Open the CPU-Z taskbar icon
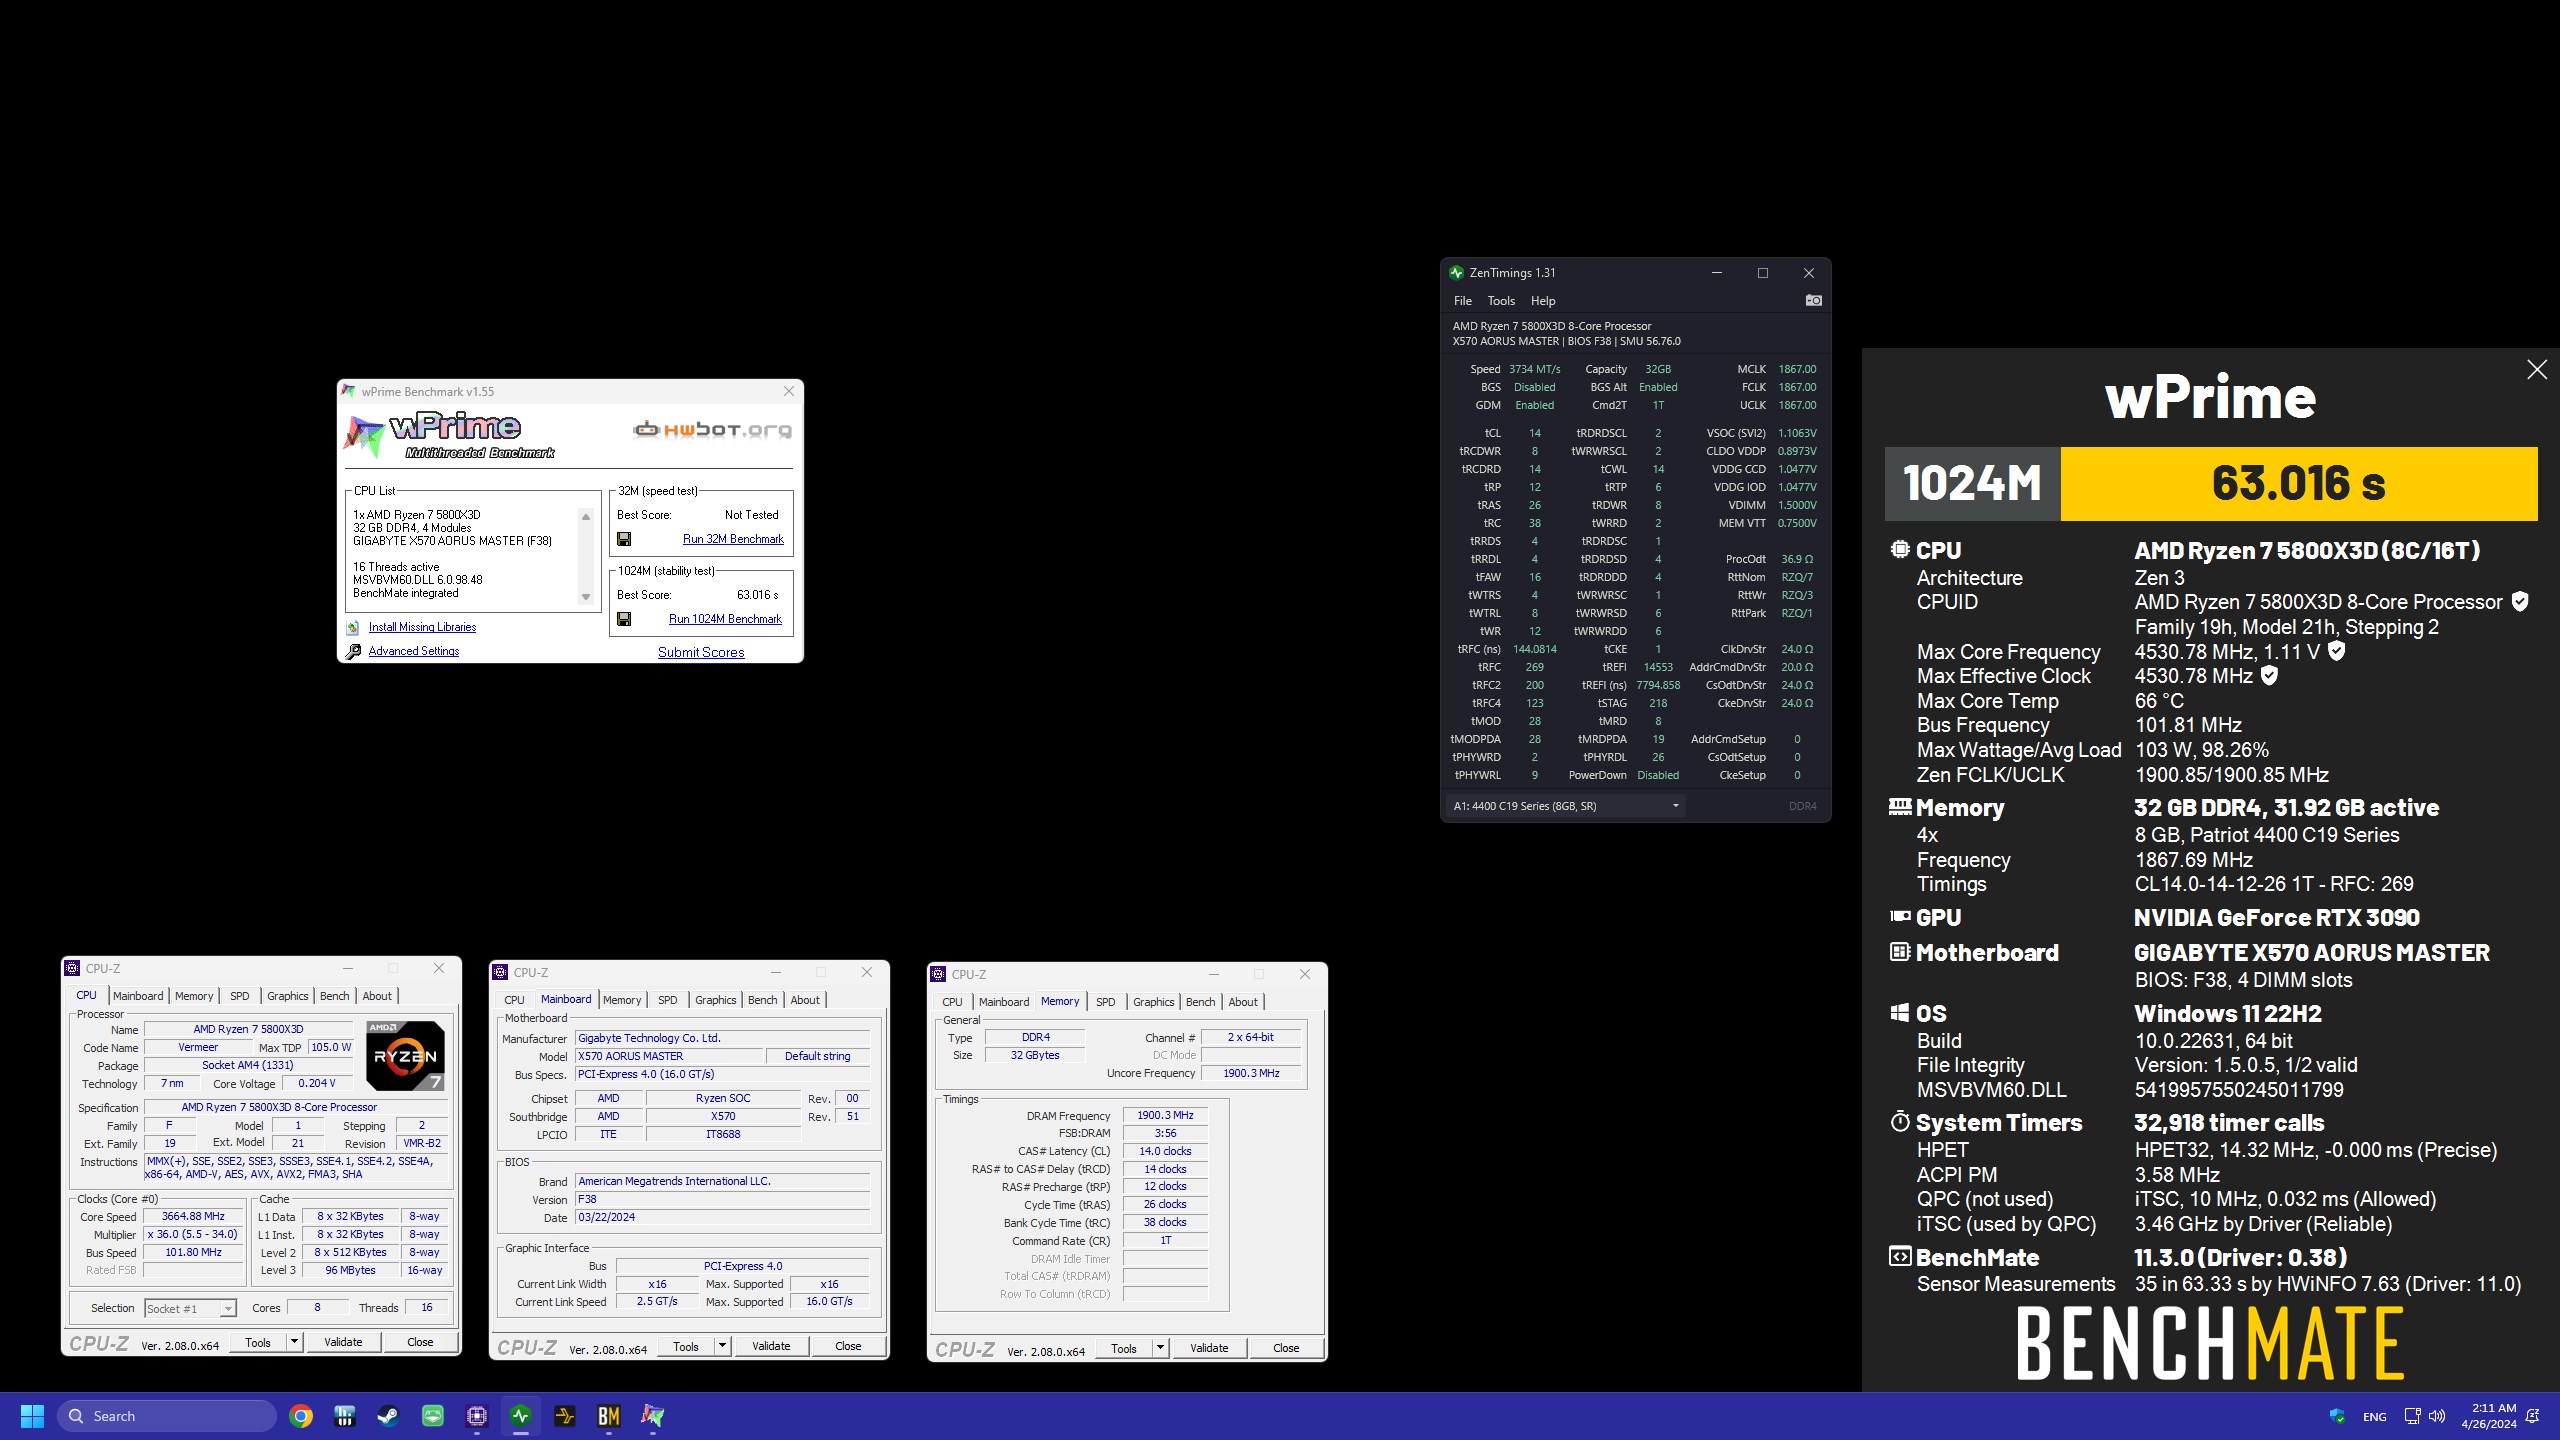The image size is (2560, 1440). tap(477, 1416)
